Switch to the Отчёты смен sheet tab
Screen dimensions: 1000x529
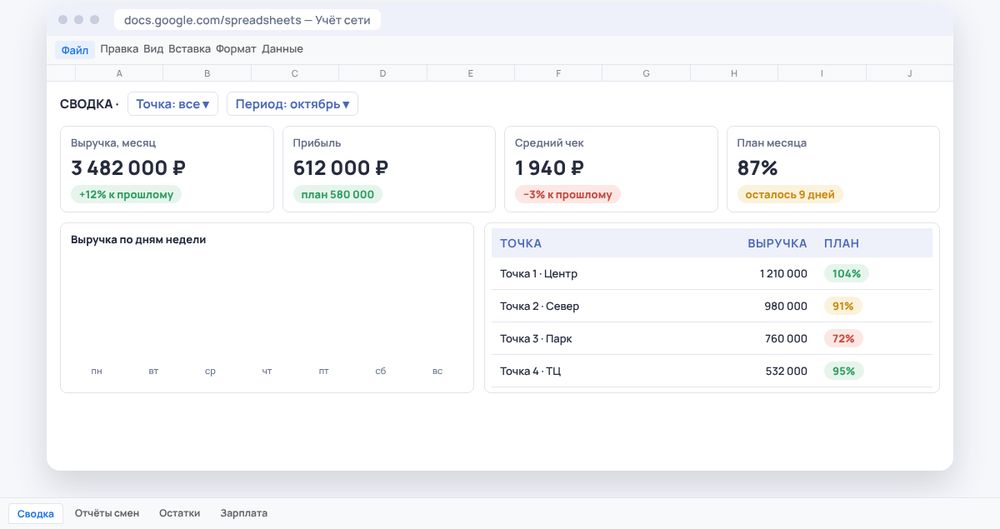(107, 513)
